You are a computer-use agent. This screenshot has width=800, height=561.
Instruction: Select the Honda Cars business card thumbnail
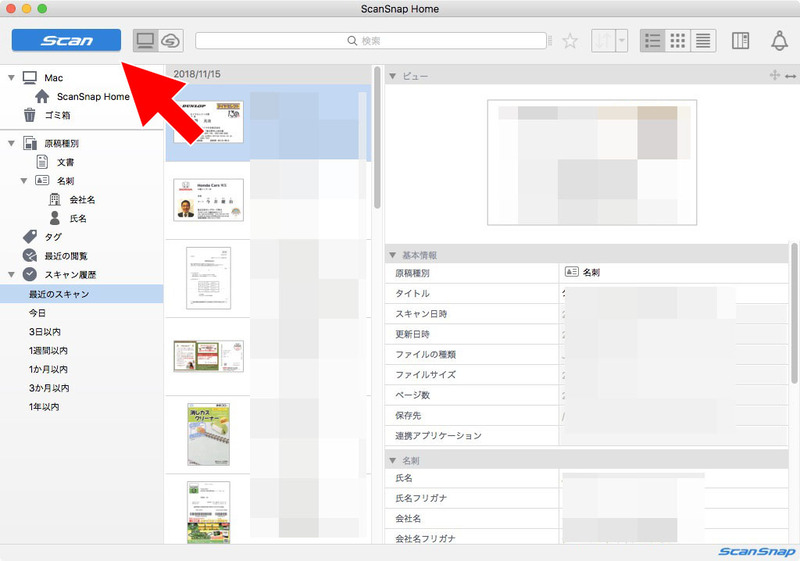click(208, 200)
